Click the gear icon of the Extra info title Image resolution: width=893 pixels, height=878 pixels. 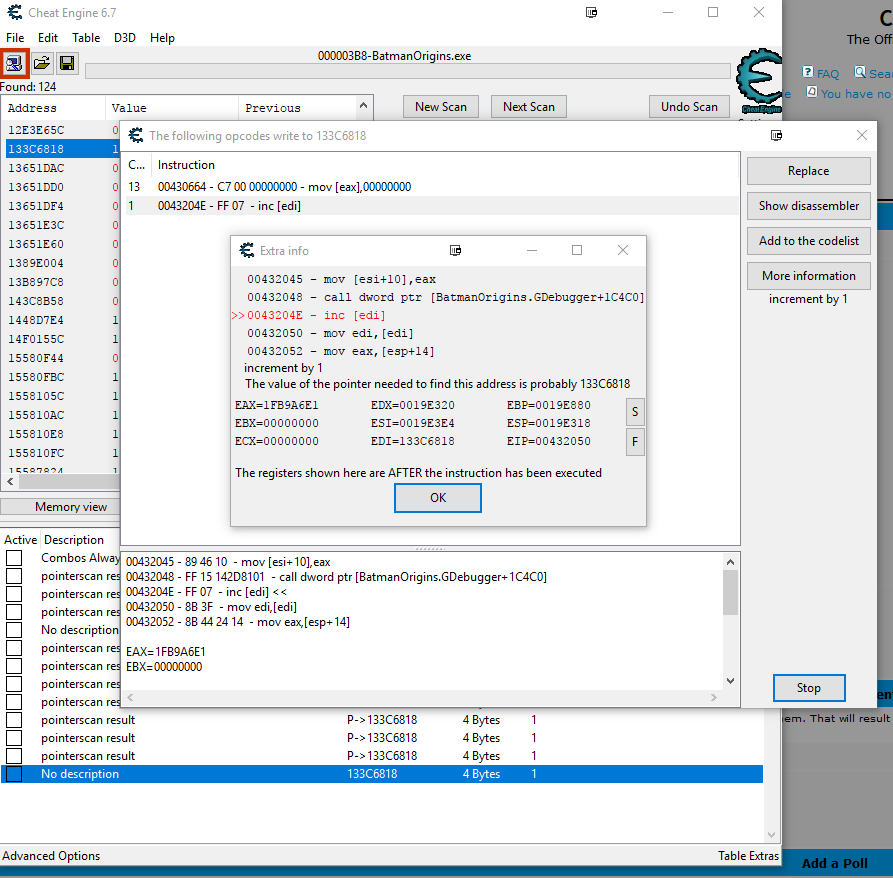(x=247, y=251)
